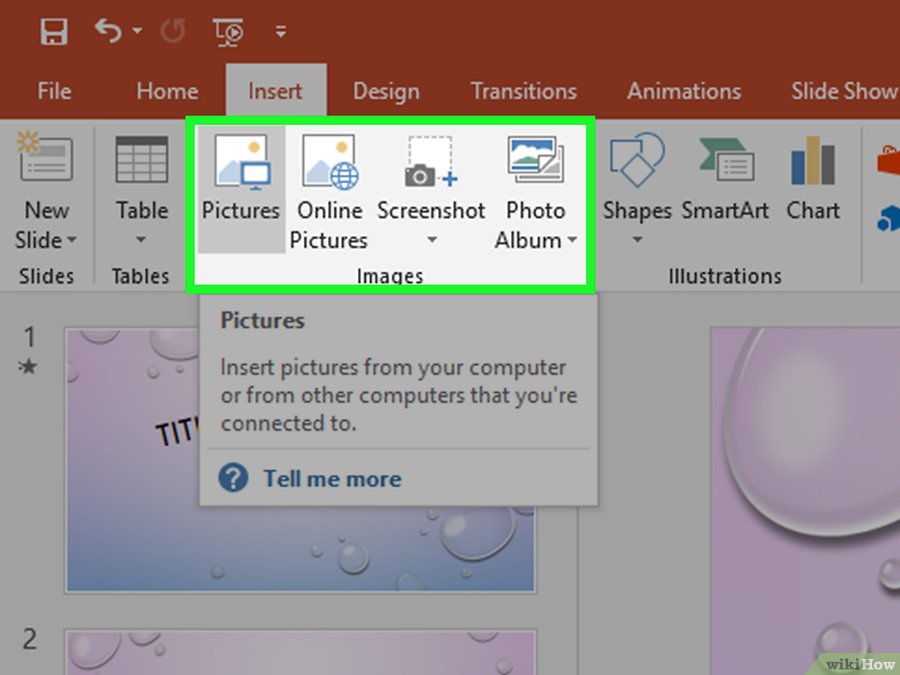Open the Animations tab
900x675 pixels.
pos(684,91)
